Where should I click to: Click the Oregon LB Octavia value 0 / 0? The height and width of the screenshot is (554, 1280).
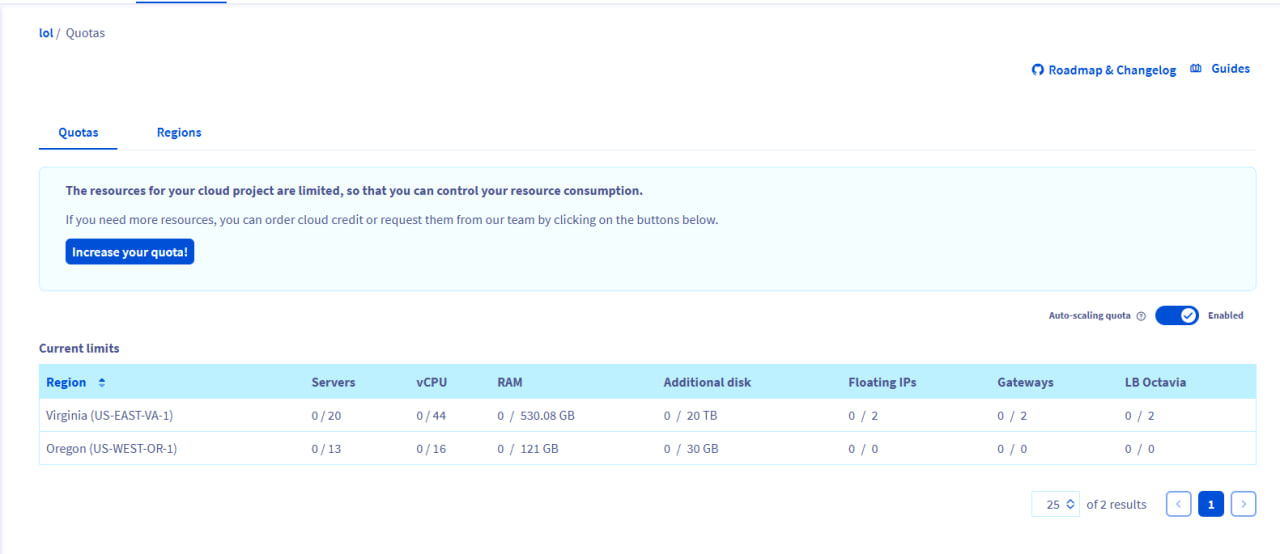click(x=1140, y=449)
